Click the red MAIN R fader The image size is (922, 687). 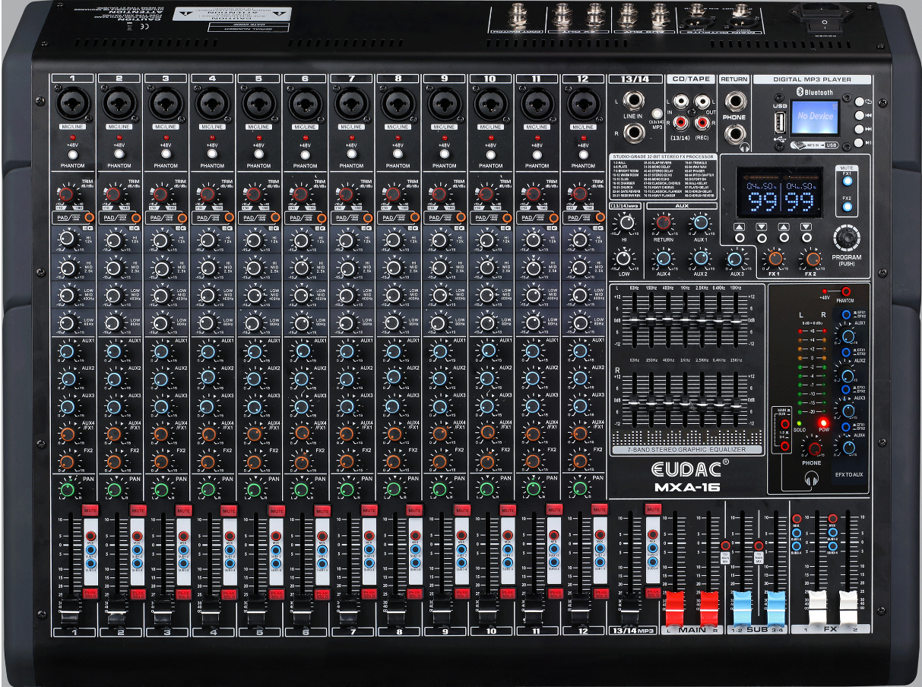709,609
